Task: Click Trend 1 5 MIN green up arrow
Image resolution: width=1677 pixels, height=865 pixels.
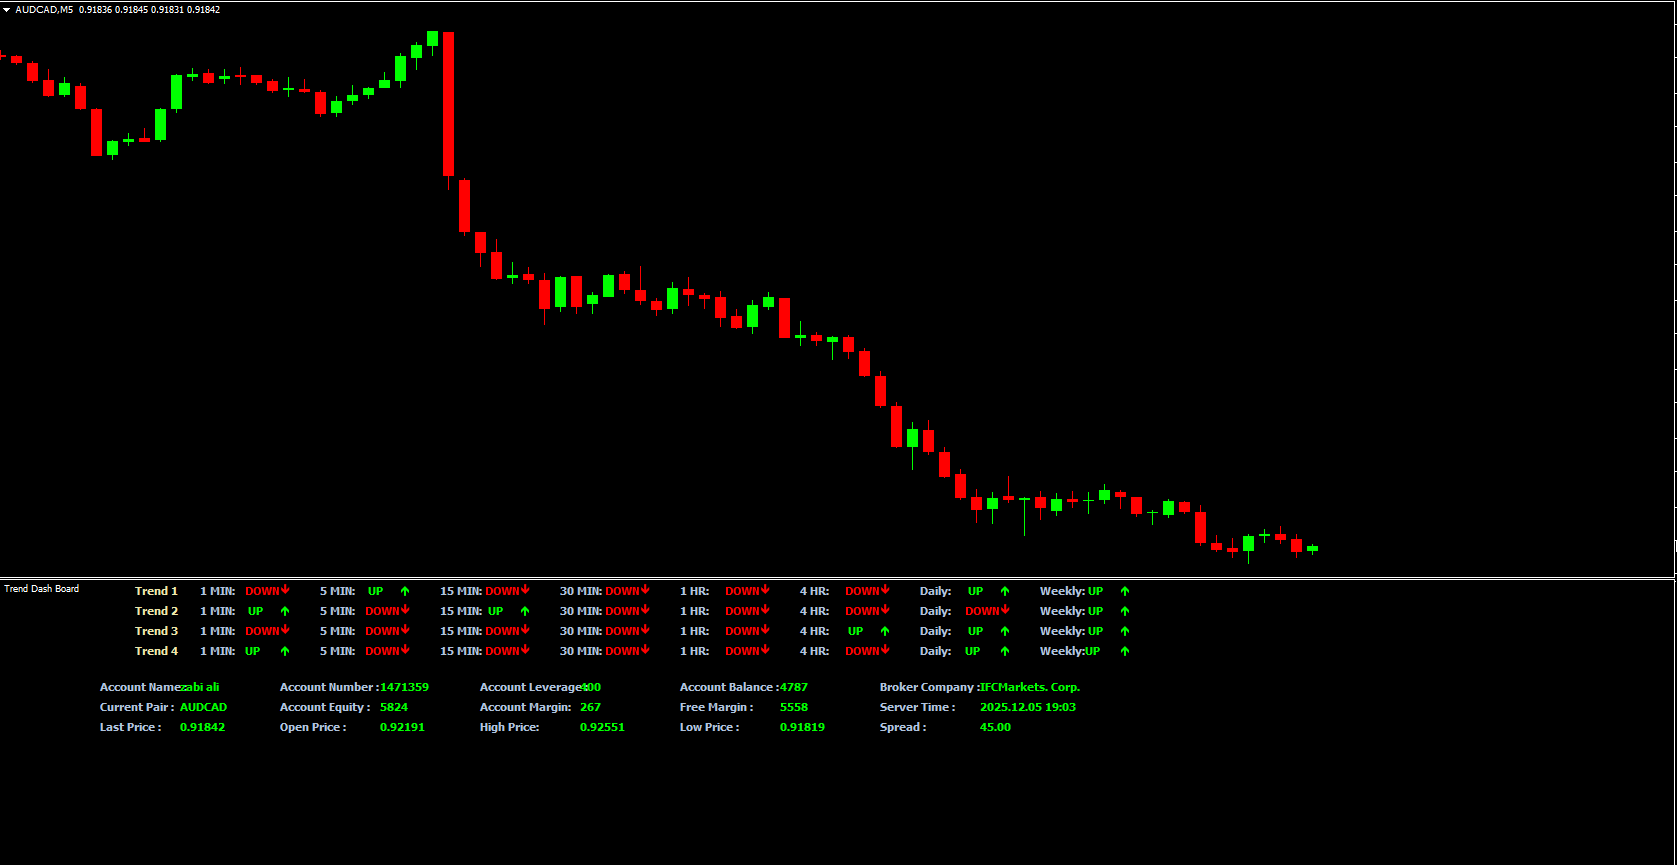Action: click(405, 591)
